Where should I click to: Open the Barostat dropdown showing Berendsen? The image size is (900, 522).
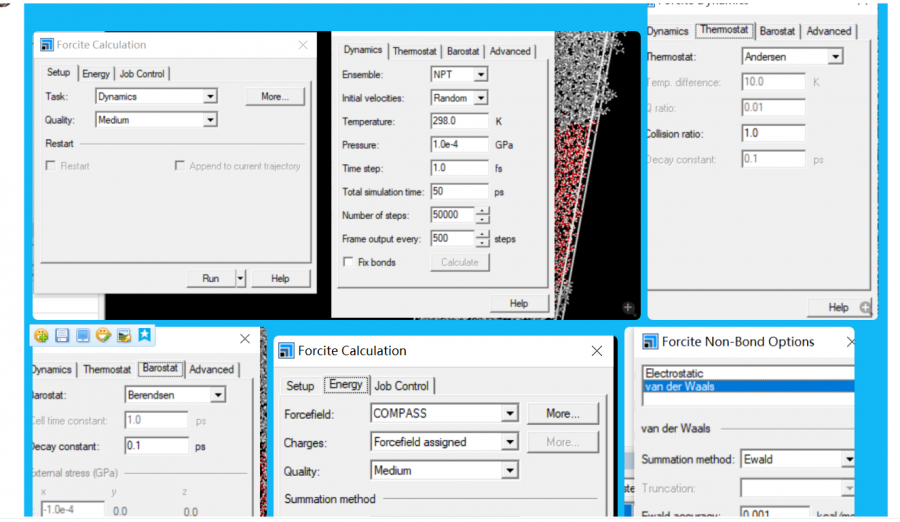coord(218,395)
